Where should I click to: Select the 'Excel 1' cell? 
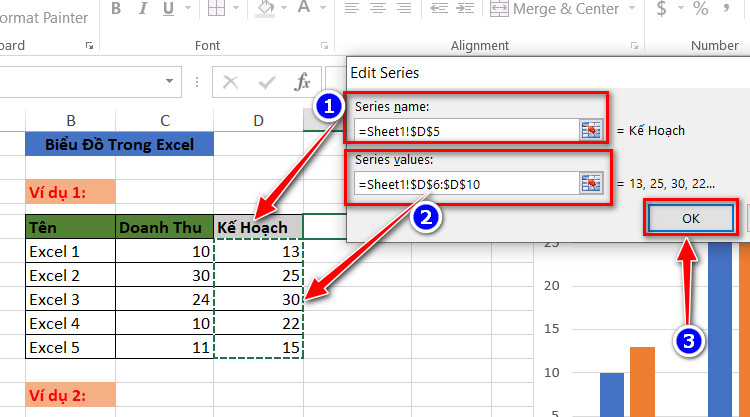[70, 251]
